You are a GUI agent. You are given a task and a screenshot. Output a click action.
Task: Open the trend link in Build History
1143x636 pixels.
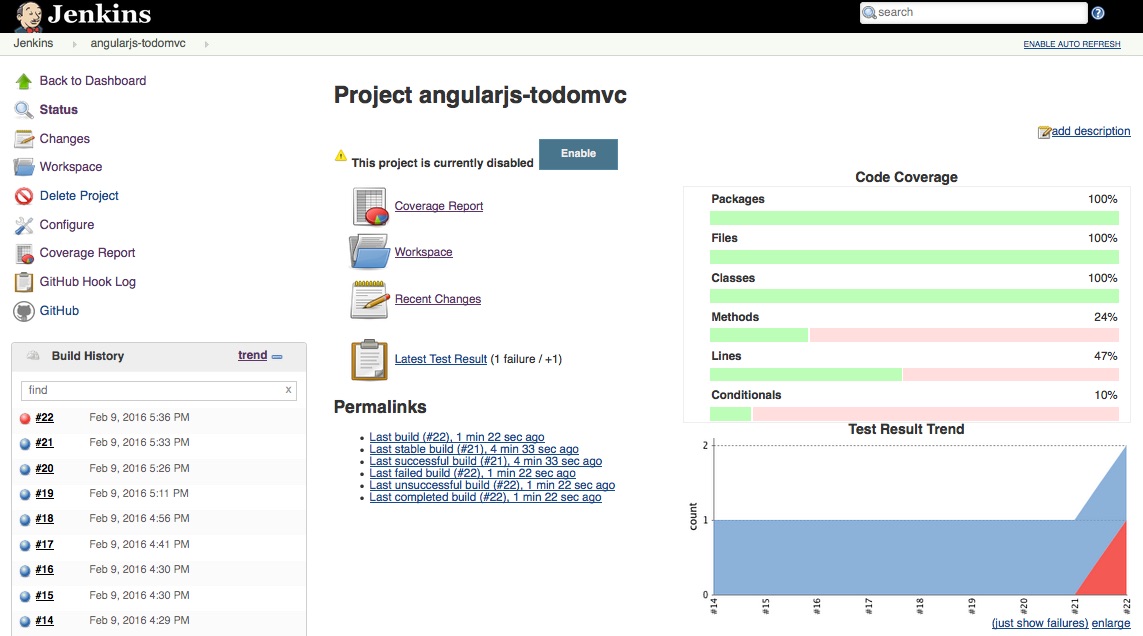click(x=252, y=355)
